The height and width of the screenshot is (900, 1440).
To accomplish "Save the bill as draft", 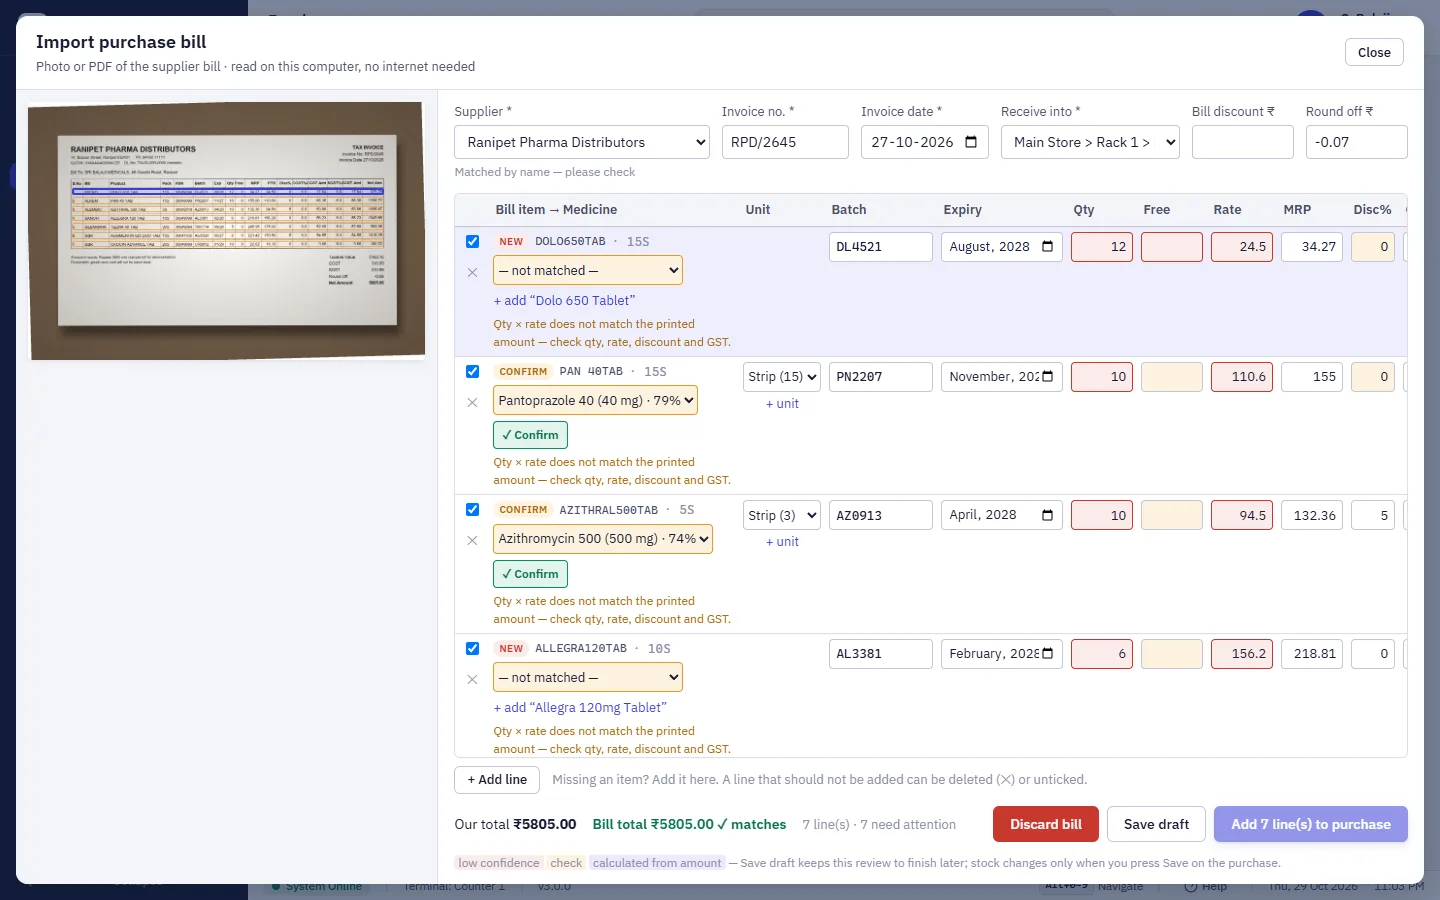I will 1156,824.
